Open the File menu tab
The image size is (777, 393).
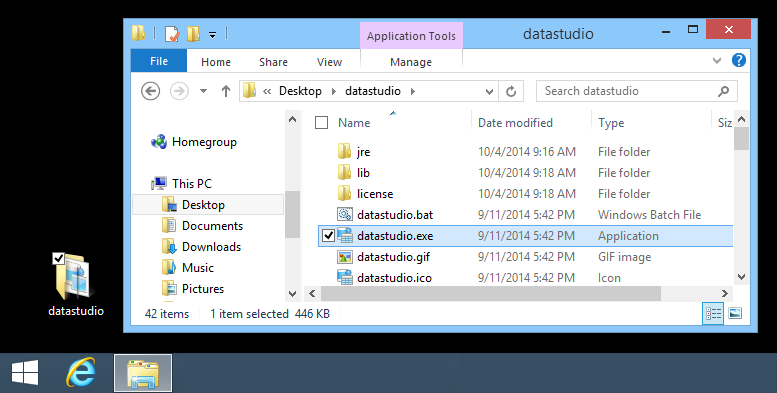[x=159, y=61]
